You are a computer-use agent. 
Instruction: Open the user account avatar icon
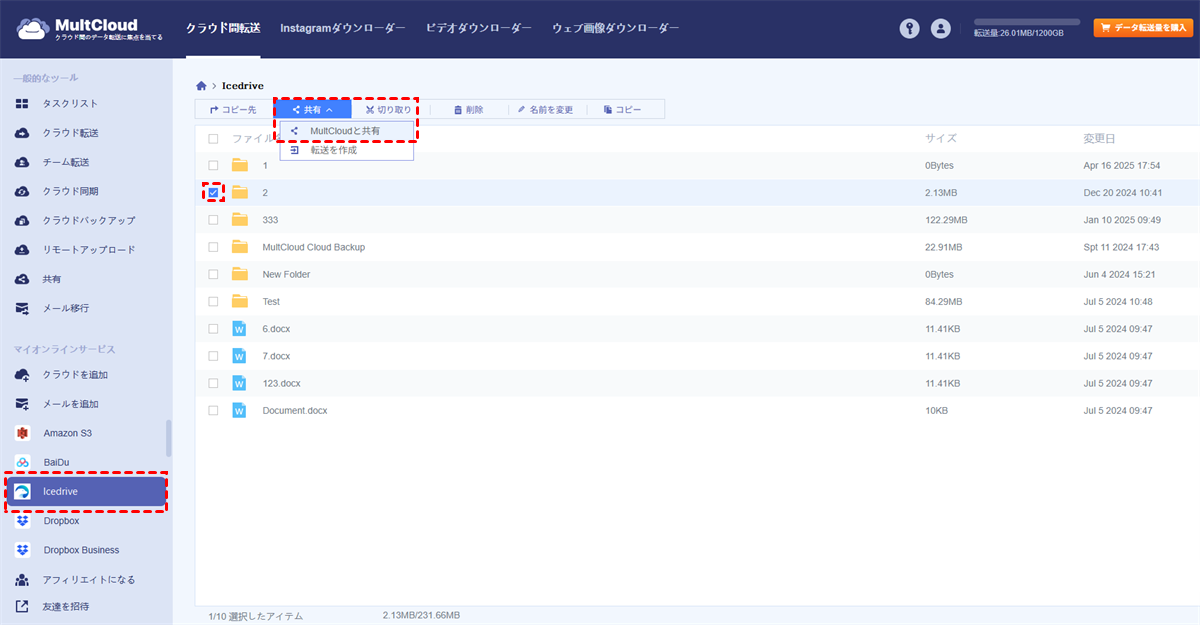[940, 29]
